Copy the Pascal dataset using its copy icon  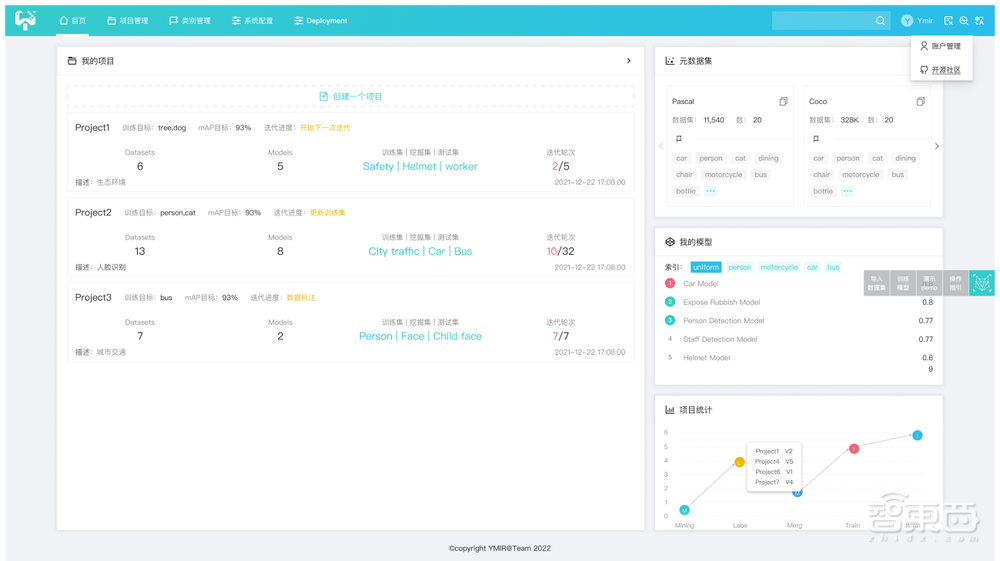pos(784,102)
